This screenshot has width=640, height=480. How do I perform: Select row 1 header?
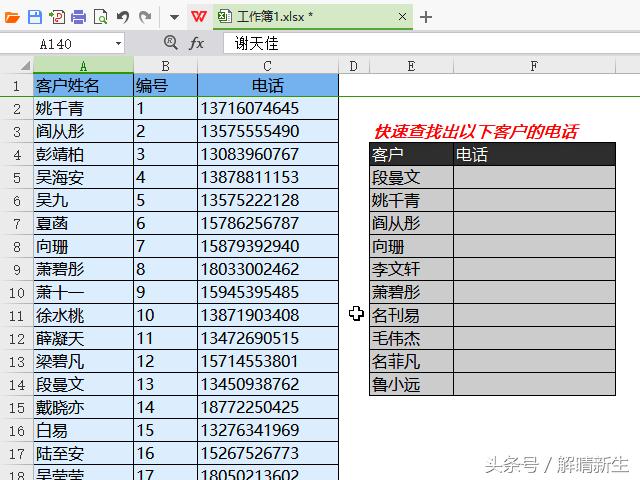(x=16, y=86)
